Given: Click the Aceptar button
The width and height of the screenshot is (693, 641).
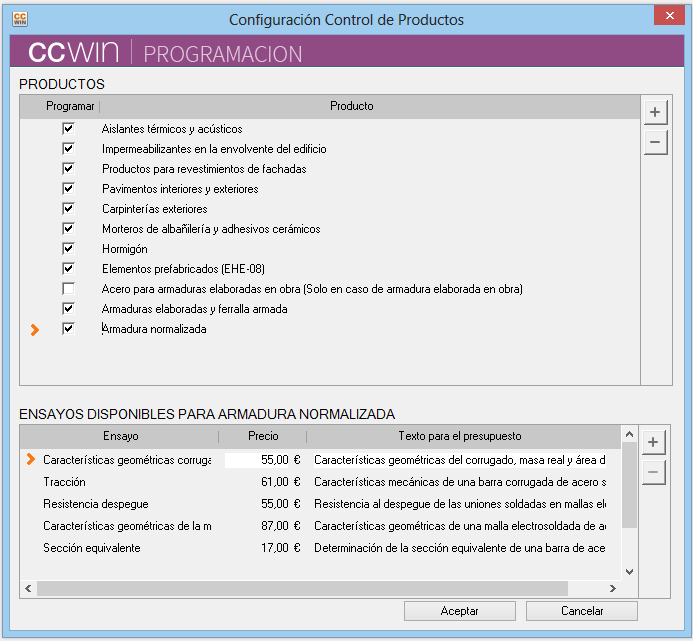Looking at the screenshot, I should 459,611.
